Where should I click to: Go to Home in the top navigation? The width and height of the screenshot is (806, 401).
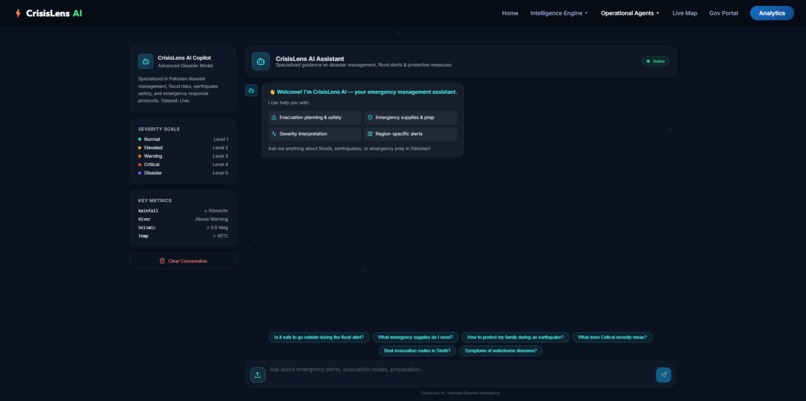pos(510,13)
